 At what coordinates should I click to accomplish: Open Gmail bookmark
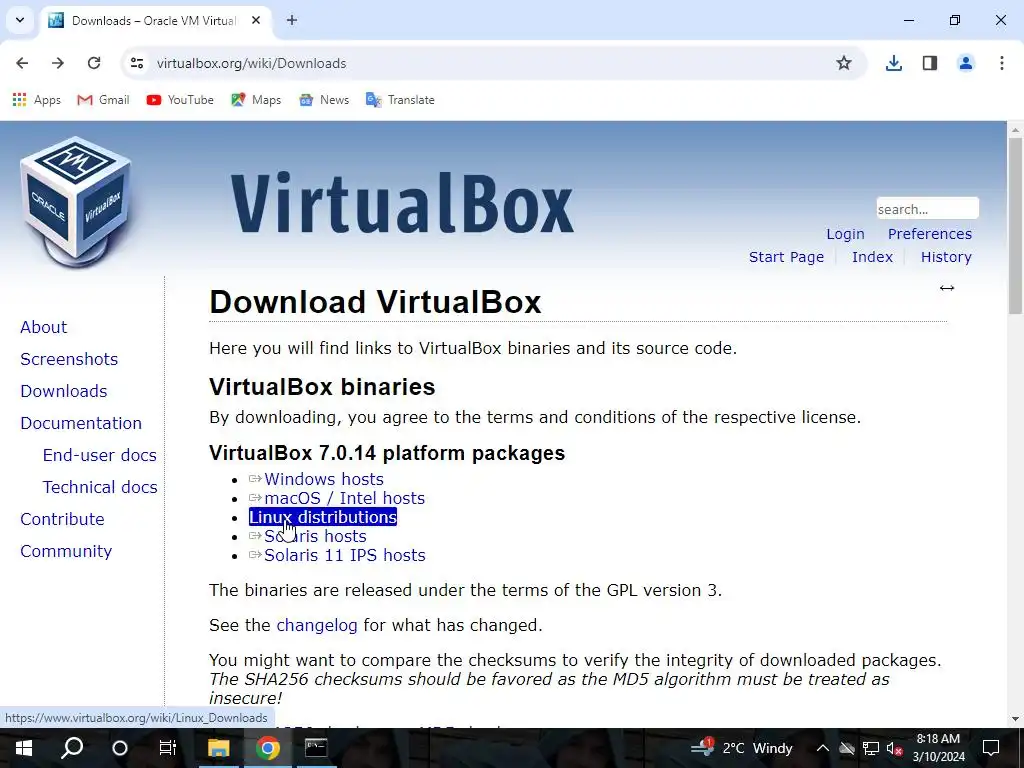103,100
